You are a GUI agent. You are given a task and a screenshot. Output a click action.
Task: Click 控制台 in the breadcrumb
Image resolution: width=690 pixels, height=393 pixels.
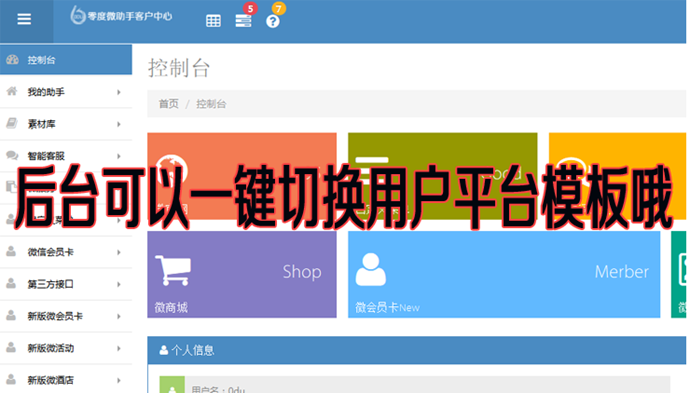click(x=211, y=104)
